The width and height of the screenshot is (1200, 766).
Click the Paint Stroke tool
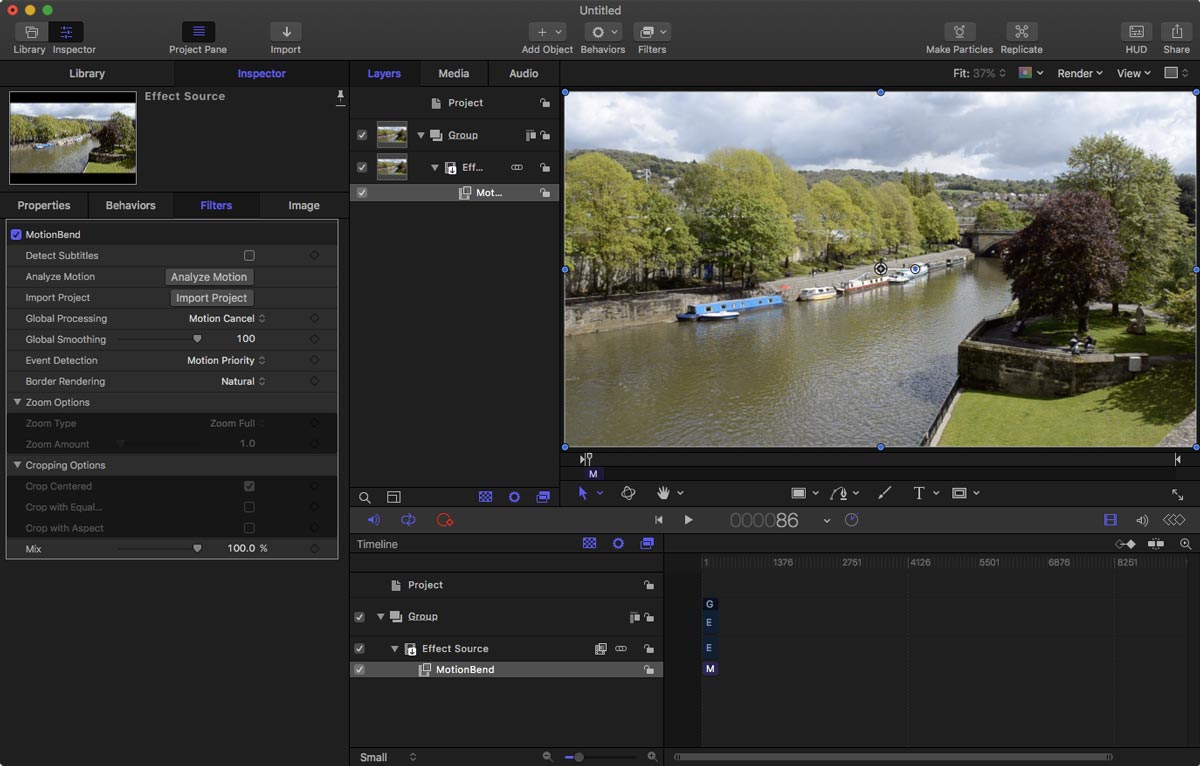884,493
